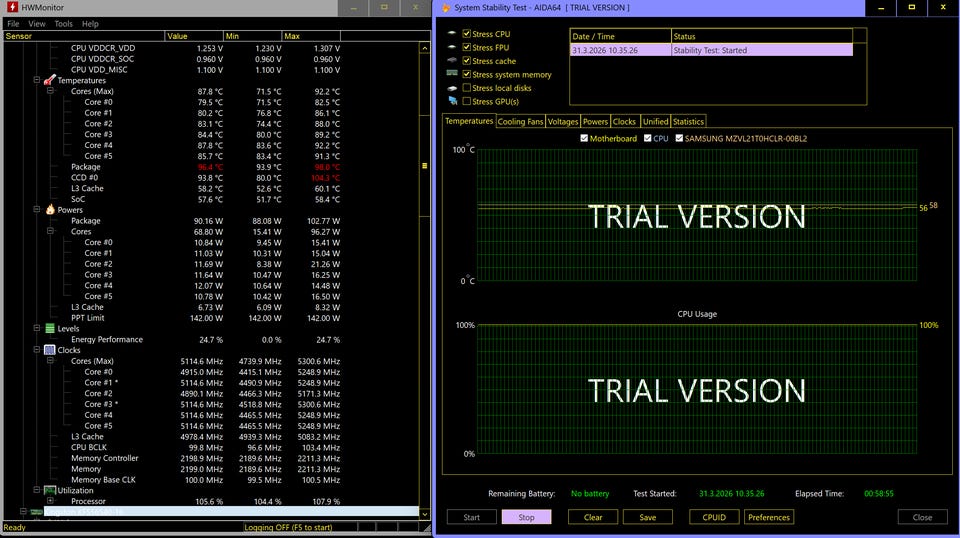
Task: Click the green Levels icon
Action: [x=49, y=328]
